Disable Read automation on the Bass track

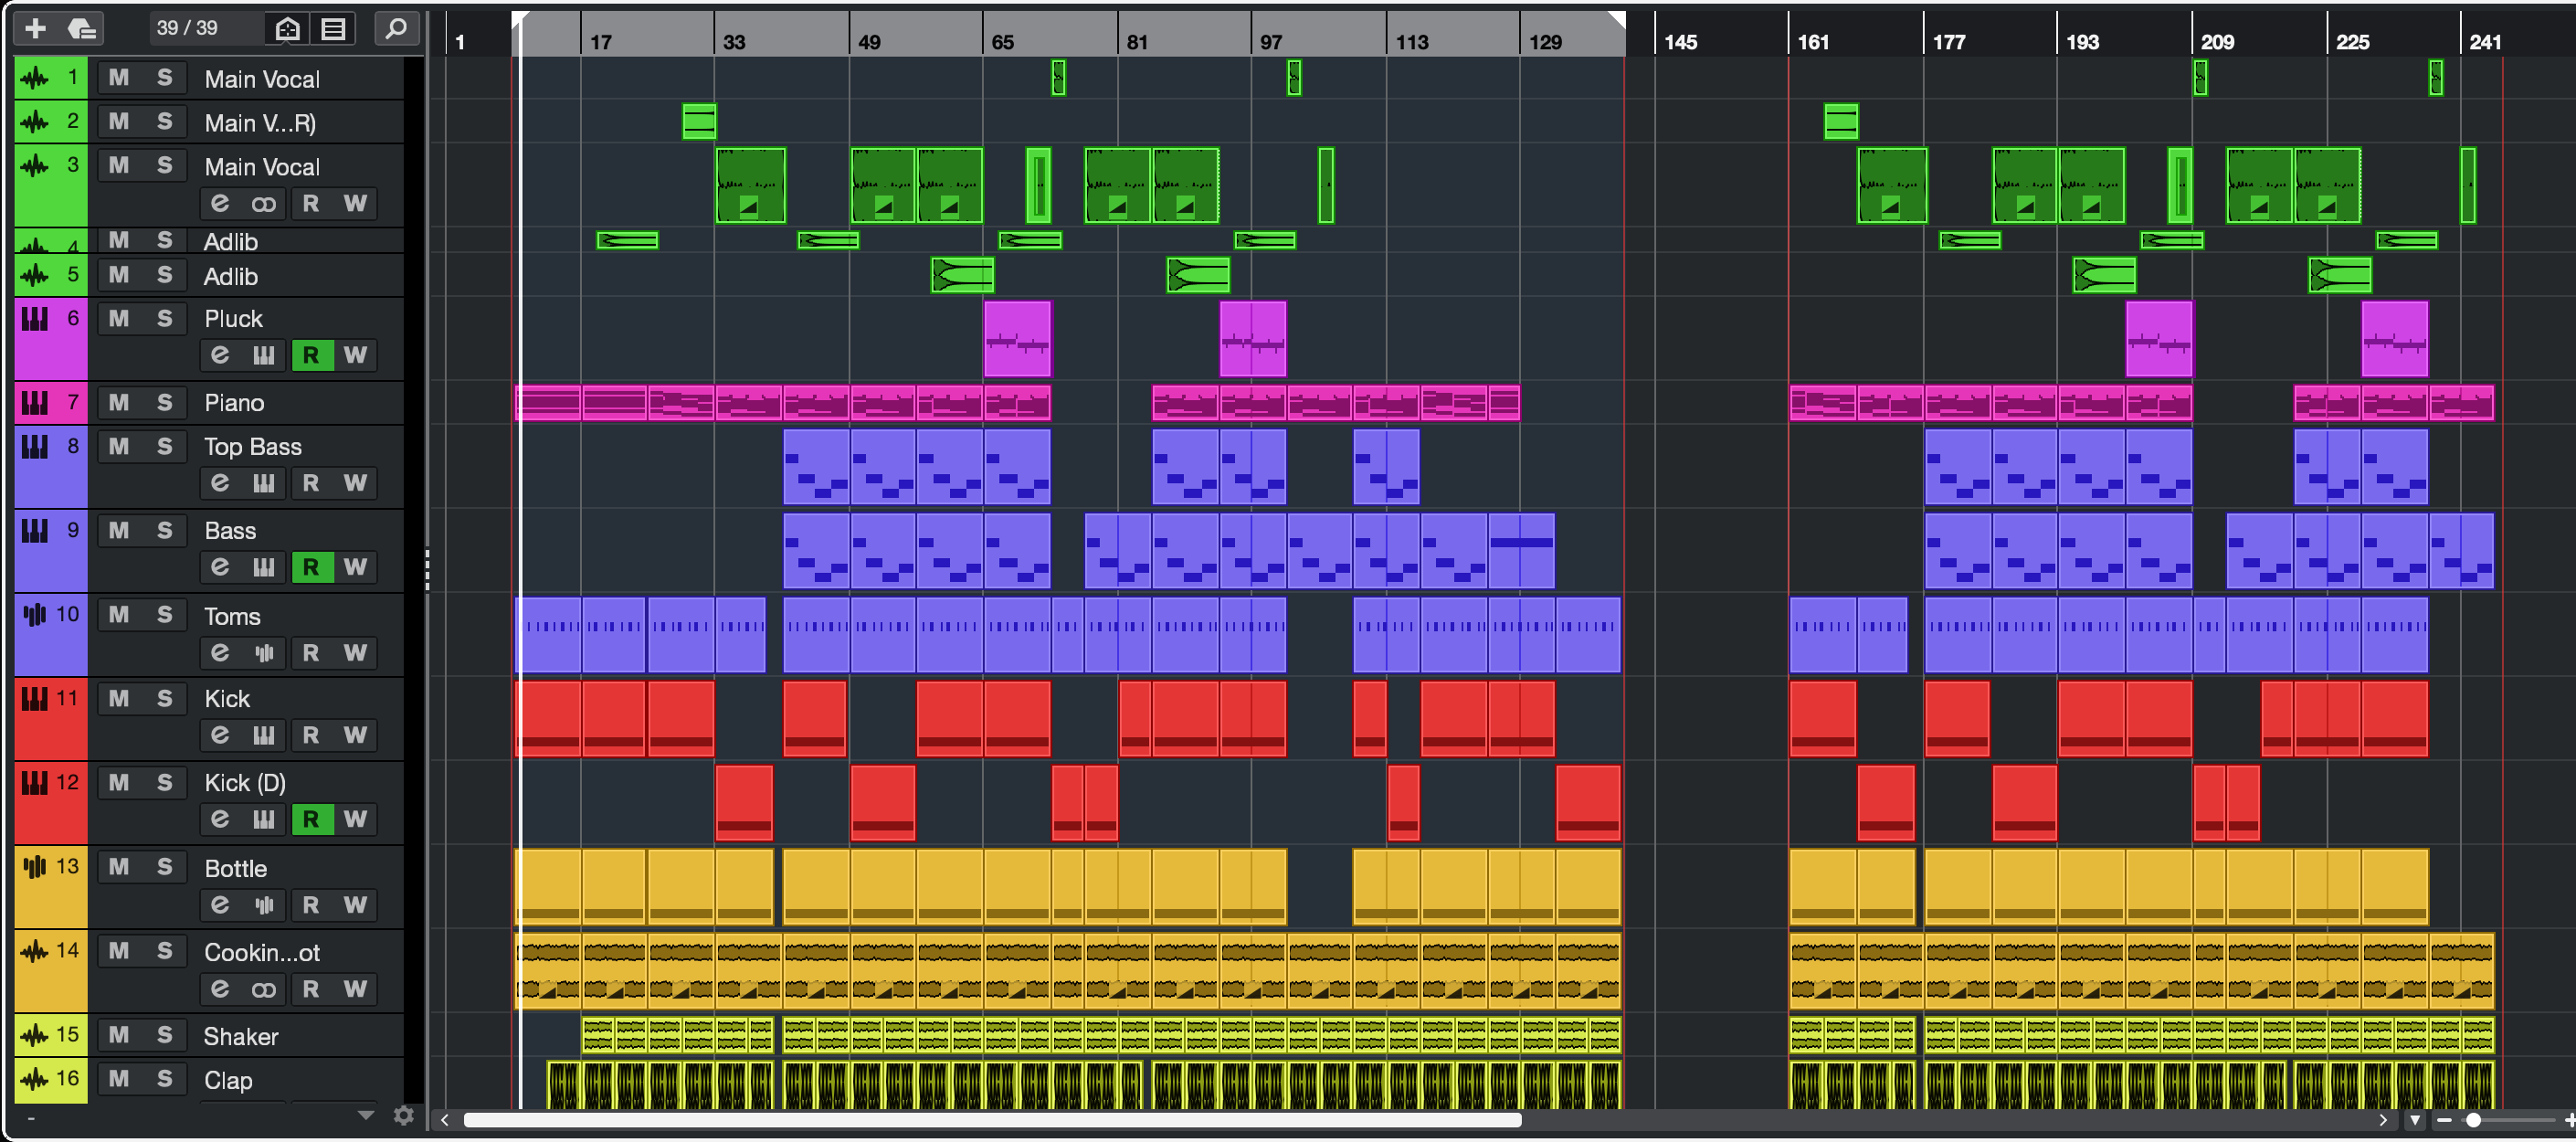311,567
